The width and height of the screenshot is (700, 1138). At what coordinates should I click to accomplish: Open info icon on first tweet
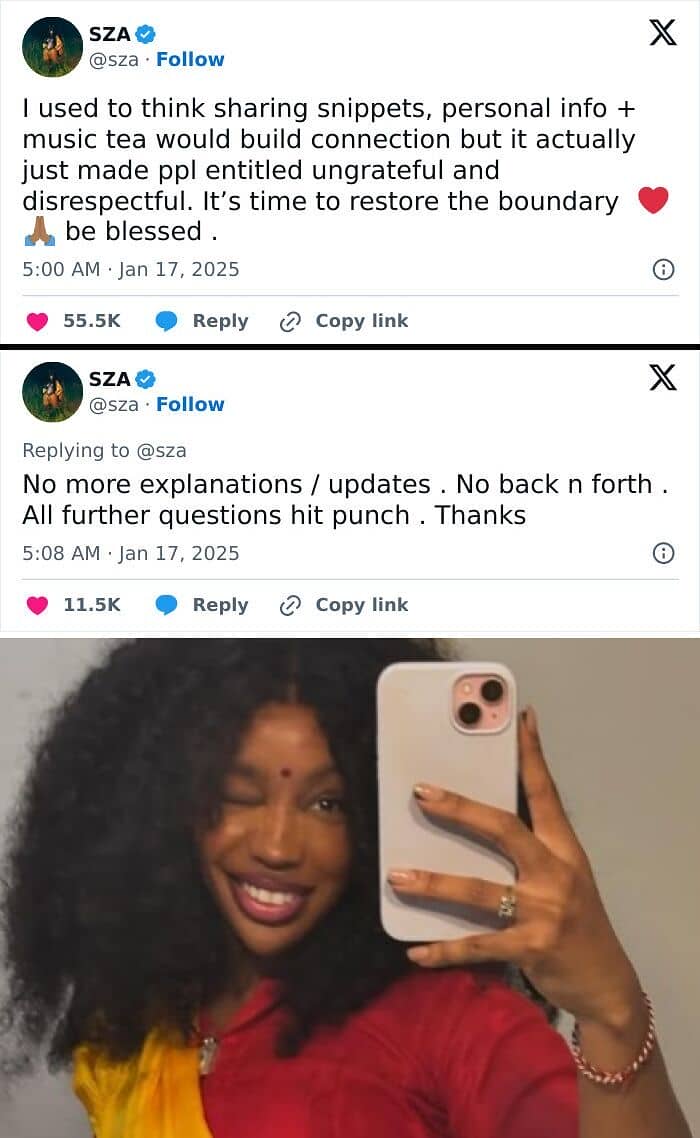(x=664, y=269)
